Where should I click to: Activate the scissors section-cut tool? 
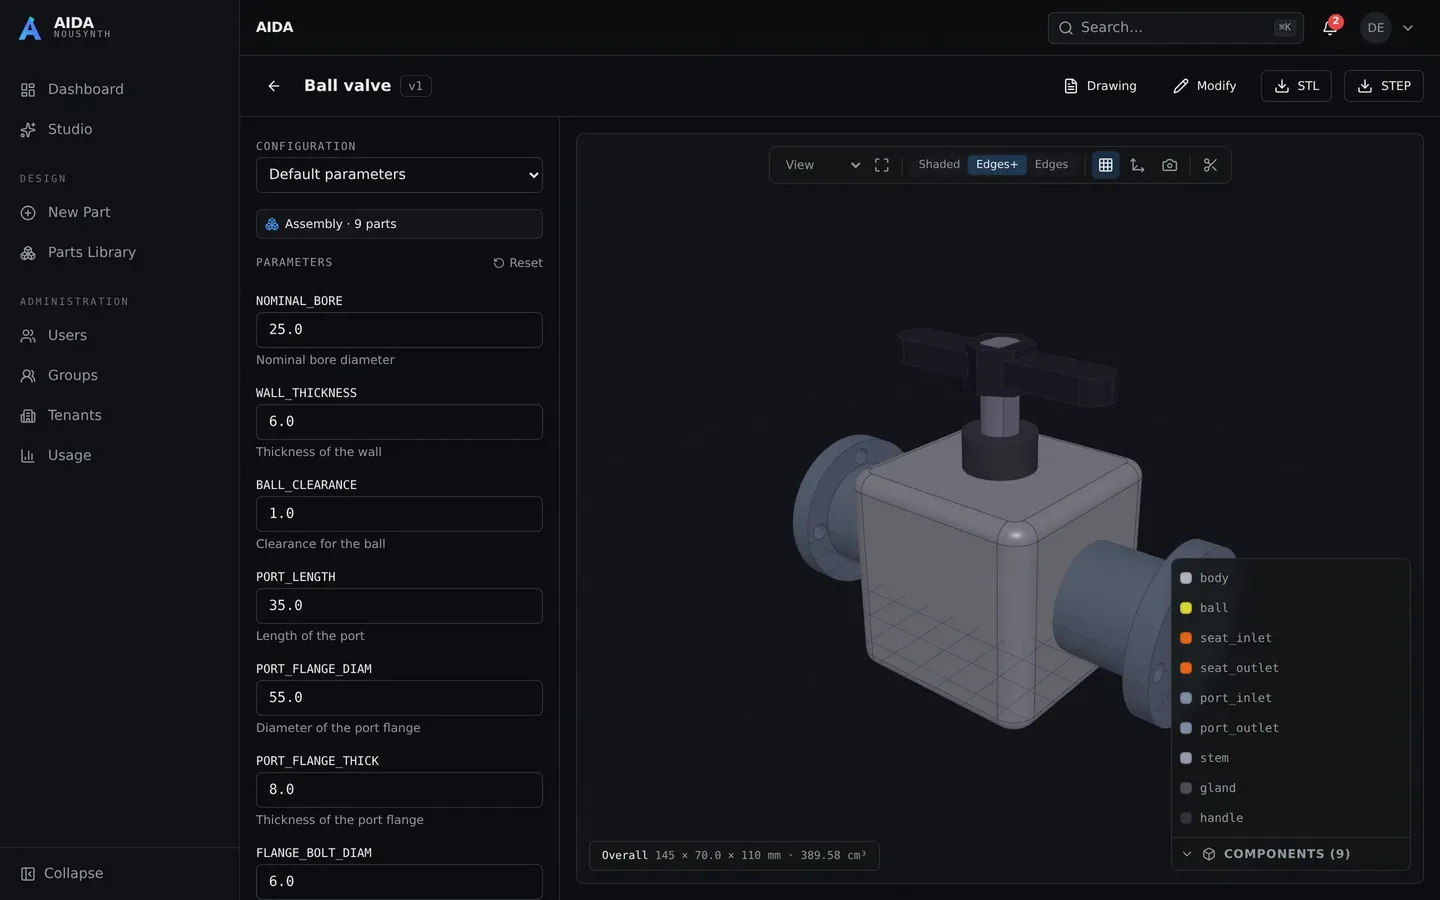point(1211,165)
